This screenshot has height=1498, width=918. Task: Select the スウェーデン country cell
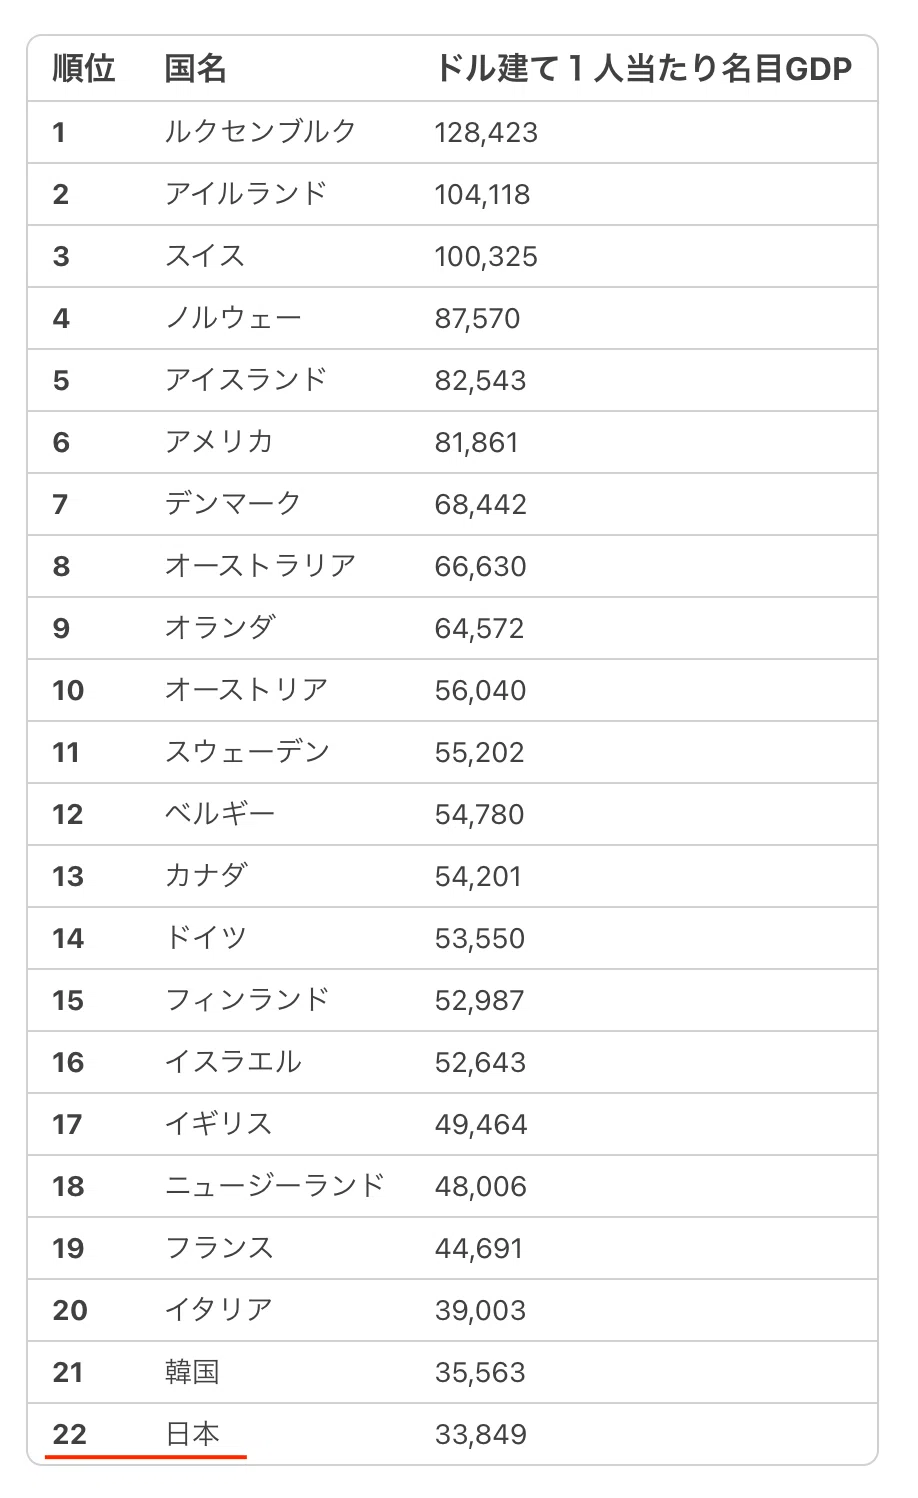(247, 752)
